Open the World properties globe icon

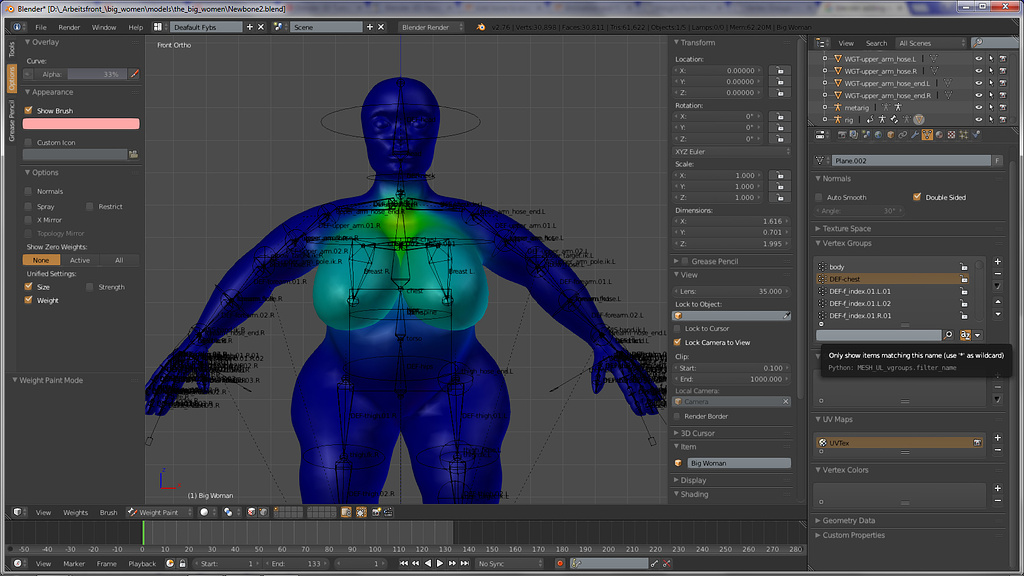click(x=878, y=135)
